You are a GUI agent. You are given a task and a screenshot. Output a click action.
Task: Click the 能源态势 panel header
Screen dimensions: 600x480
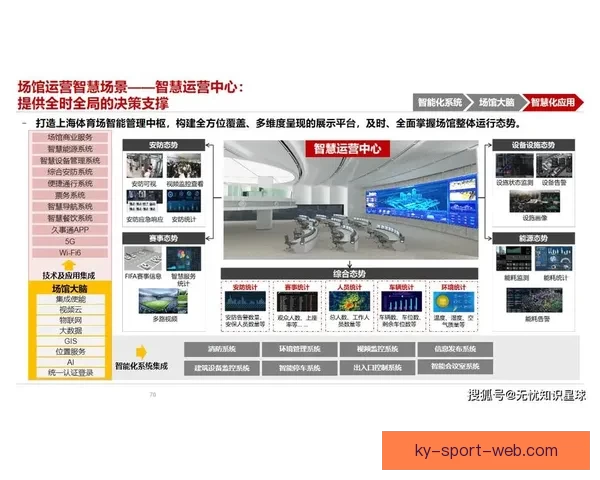[x=533, y=238]
